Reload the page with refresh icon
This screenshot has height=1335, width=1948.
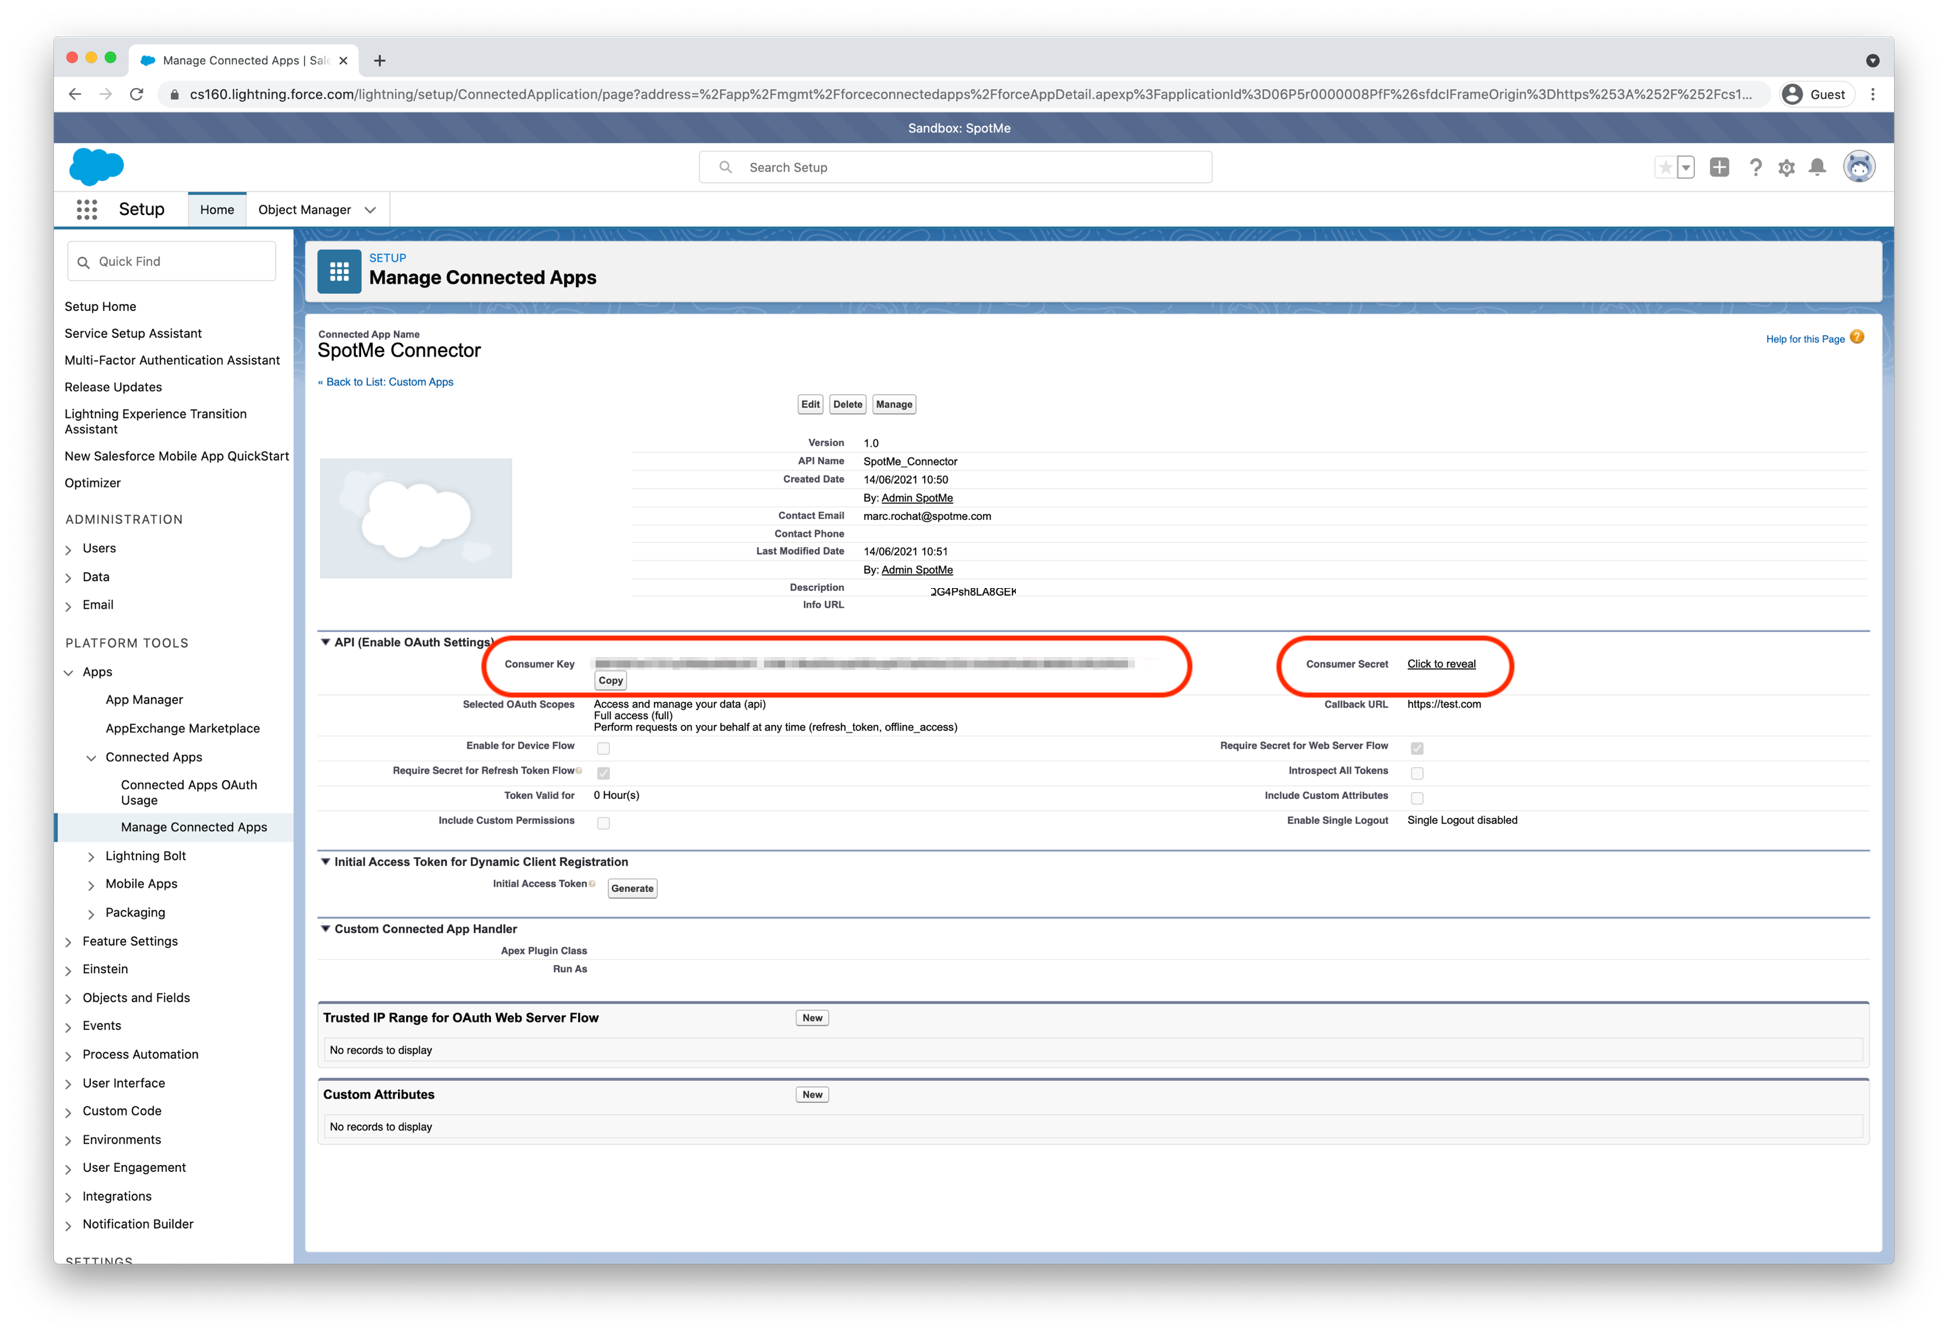[137, 94]
